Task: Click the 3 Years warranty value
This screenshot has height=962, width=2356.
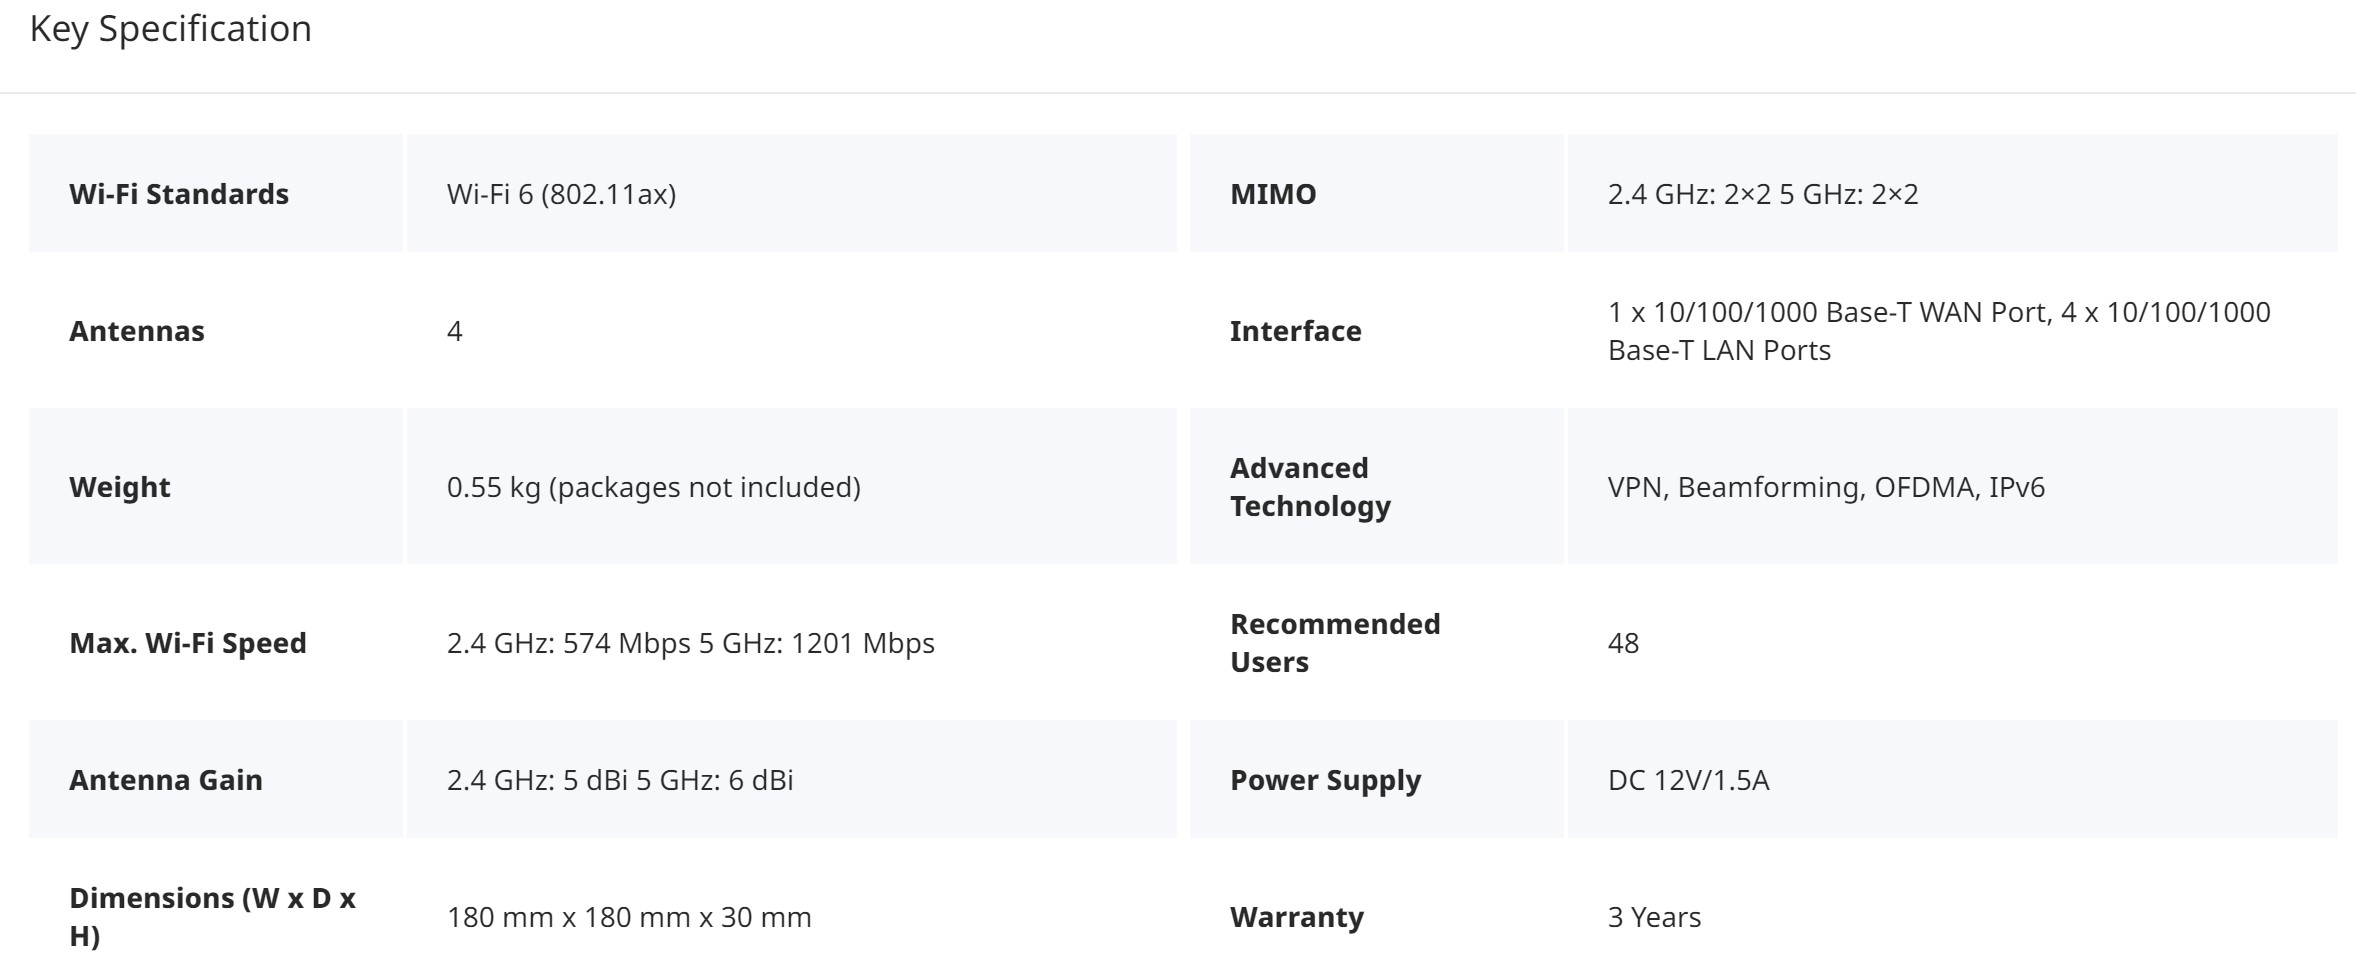Action: point(1654,917)
